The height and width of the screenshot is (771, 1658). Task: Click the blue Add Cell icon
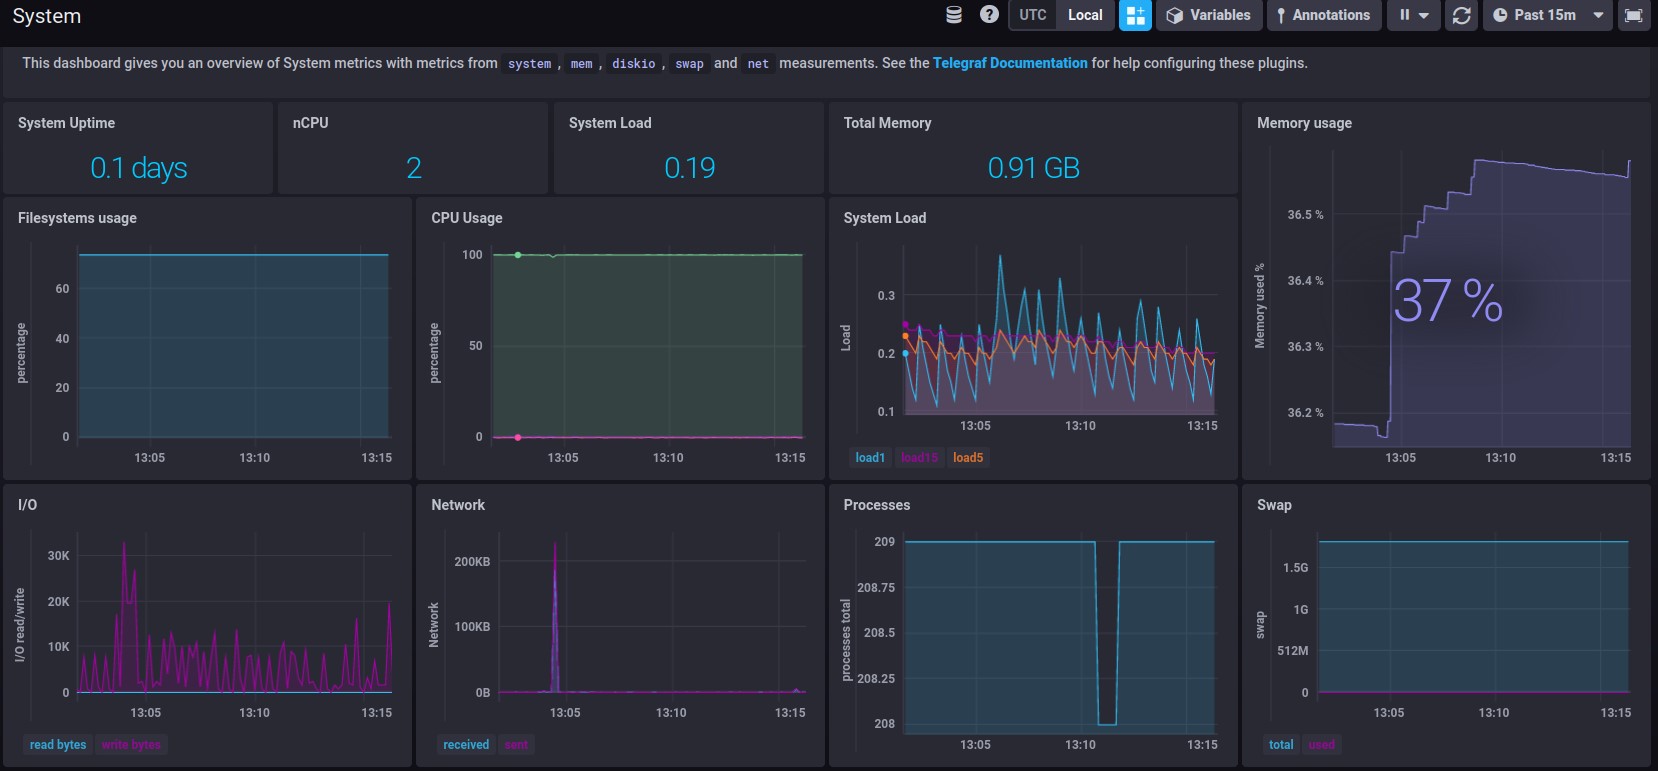(x=1135, y=15)
